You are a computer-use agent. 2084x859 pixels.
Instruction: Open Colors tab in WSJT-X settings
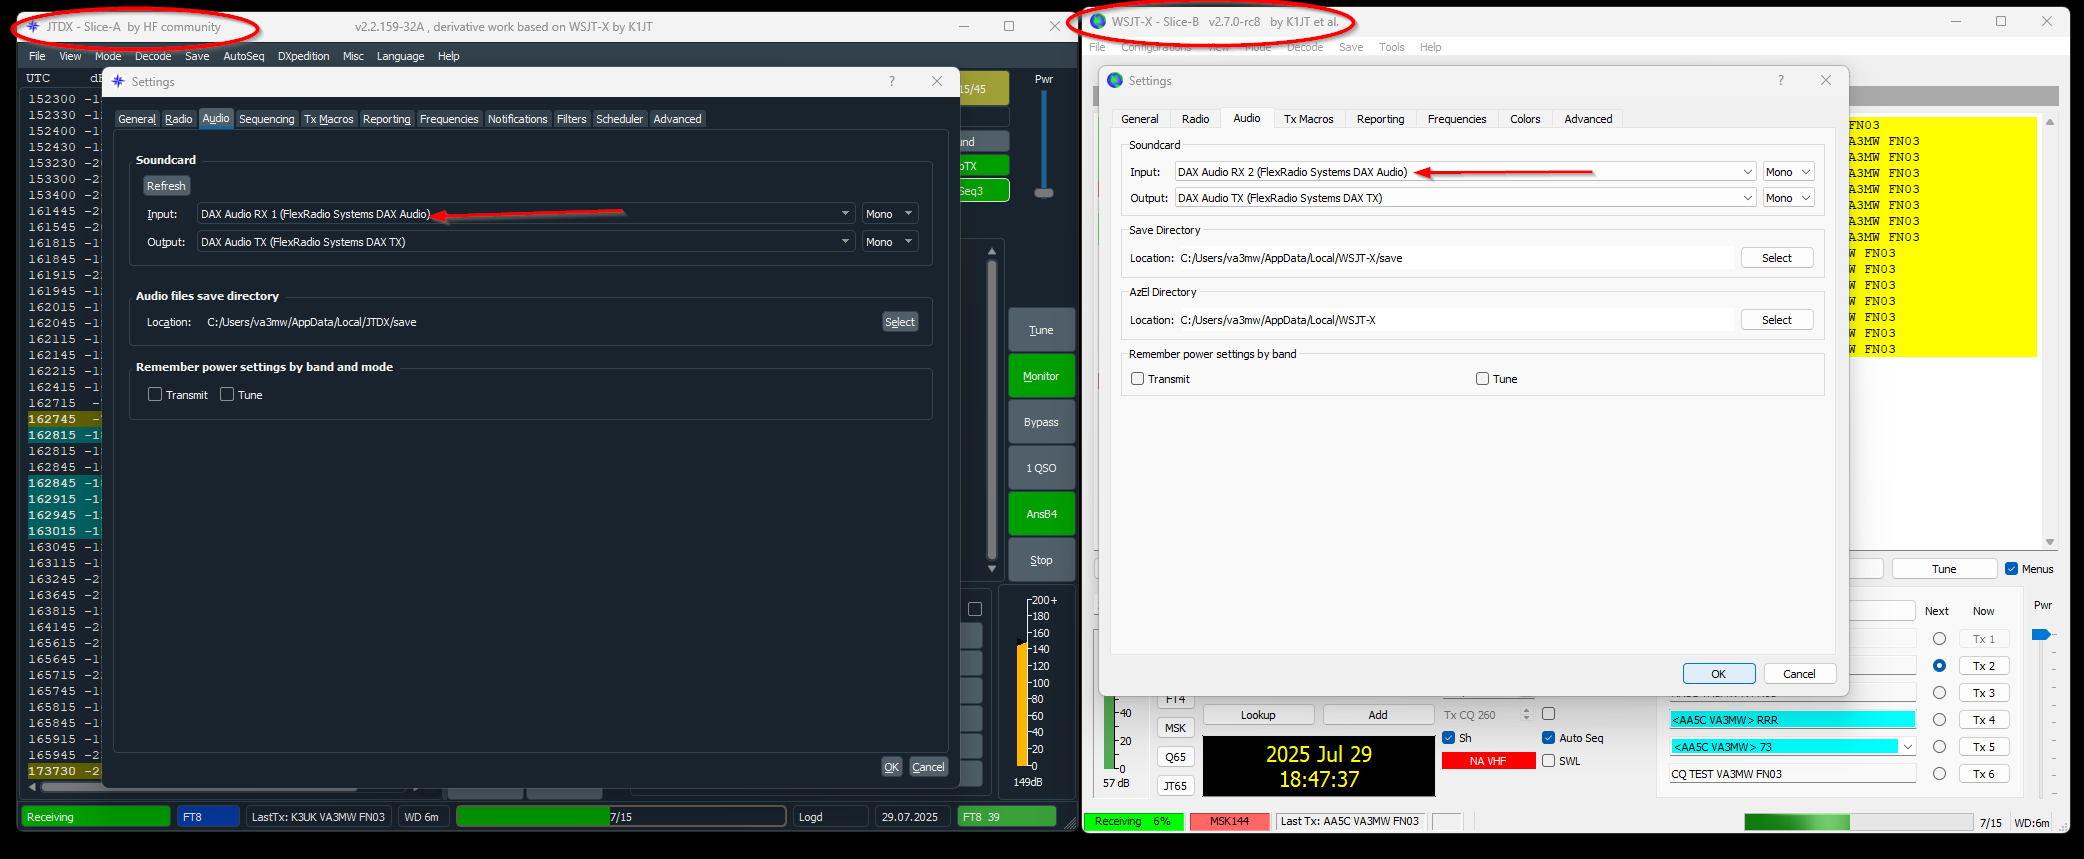pyautogui.click(x=1525, y=119)
